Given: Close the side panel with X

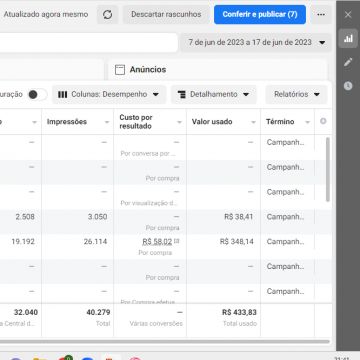Looking at the screenshot, I should tap(348, 15).
